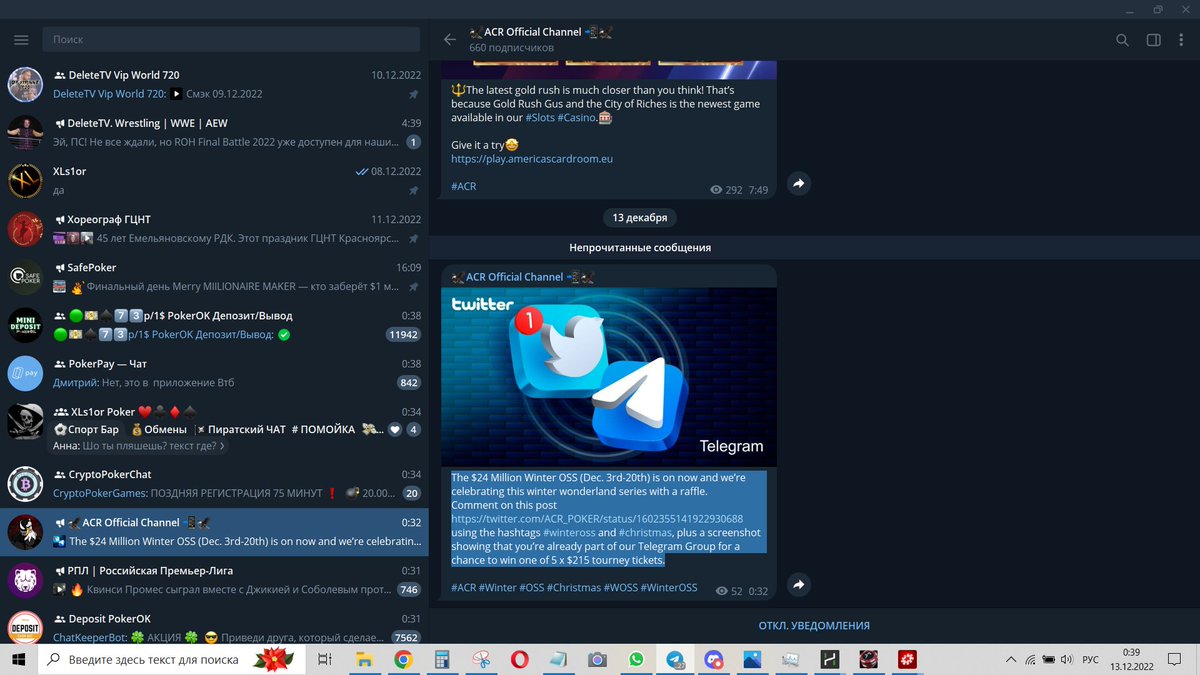Open the Camera app from taskbar

(597, 660)
